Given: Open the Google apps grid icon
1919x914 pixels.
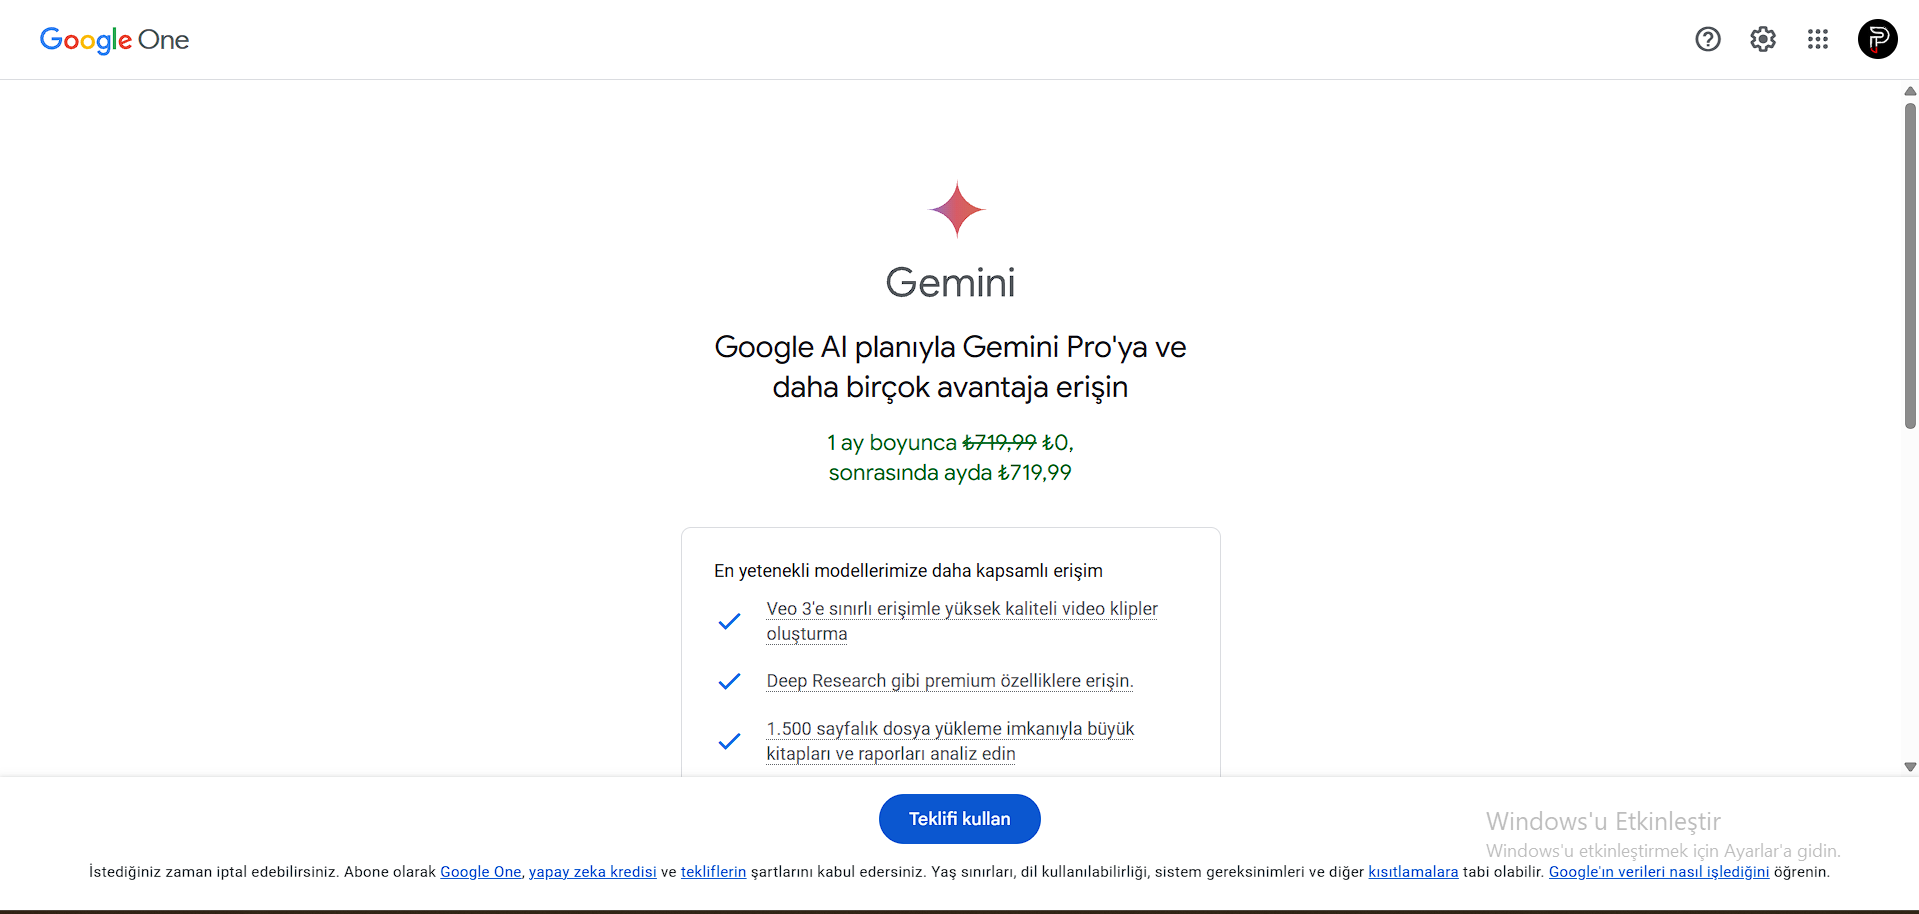Looking at the screenshot, I should coord(1818,39).
